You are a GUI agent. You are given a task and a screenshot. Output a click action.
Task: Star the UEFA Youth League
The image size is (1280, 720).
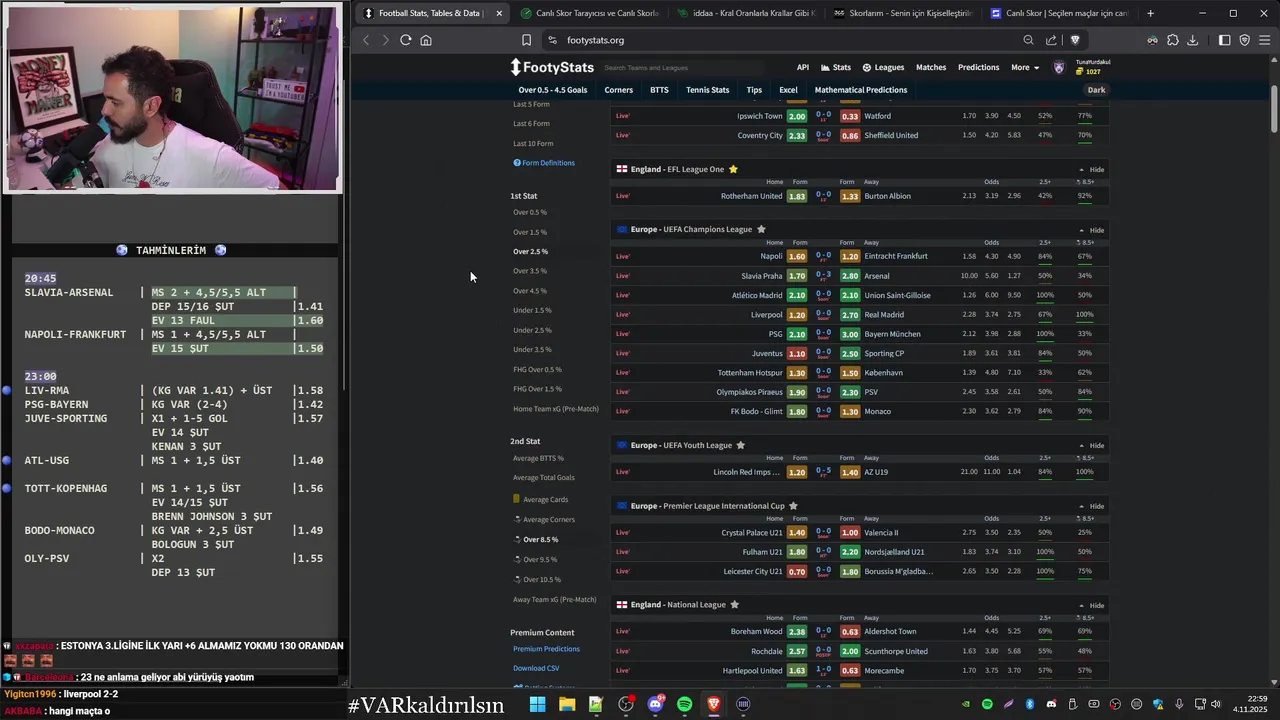(x=741, y=445)
